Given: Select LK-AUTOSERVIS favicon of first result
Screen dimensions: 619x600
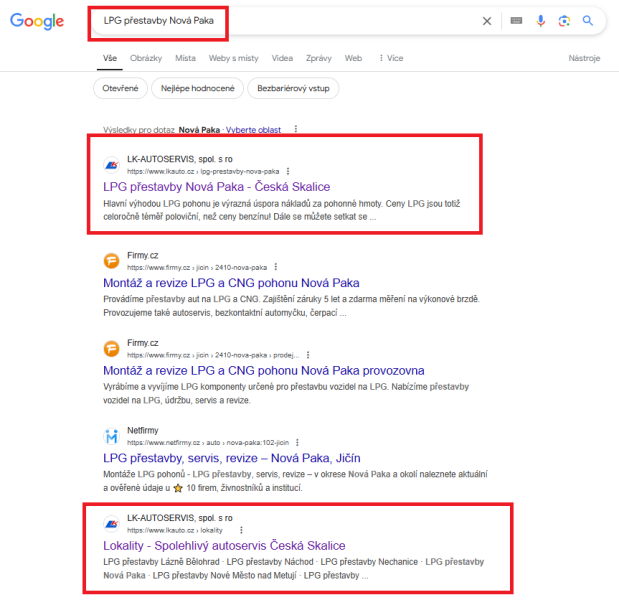Looking at the screenshot, I should (x=112, y=165).
